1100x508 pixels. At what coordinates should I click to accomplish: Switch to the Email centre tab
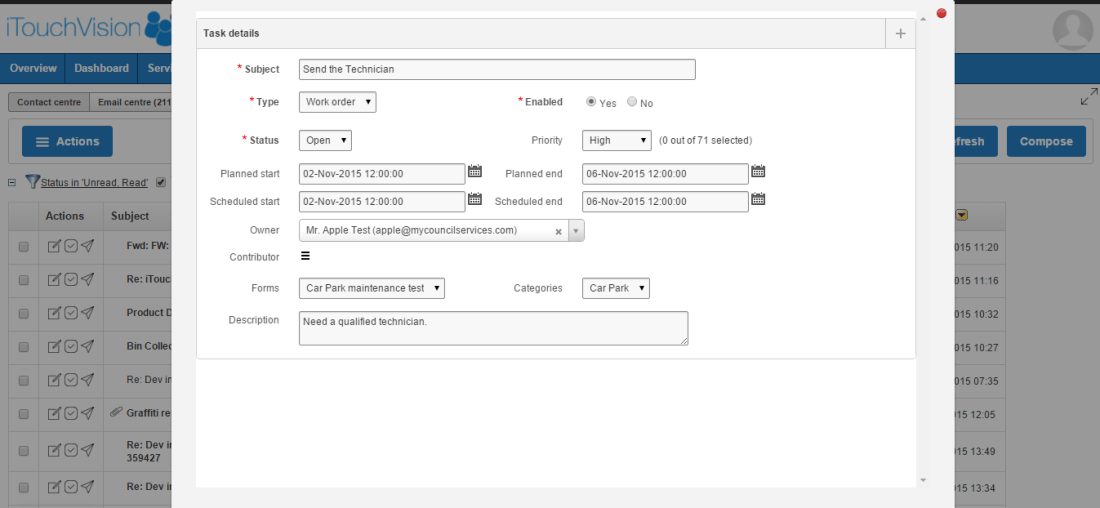pos(131,102)
